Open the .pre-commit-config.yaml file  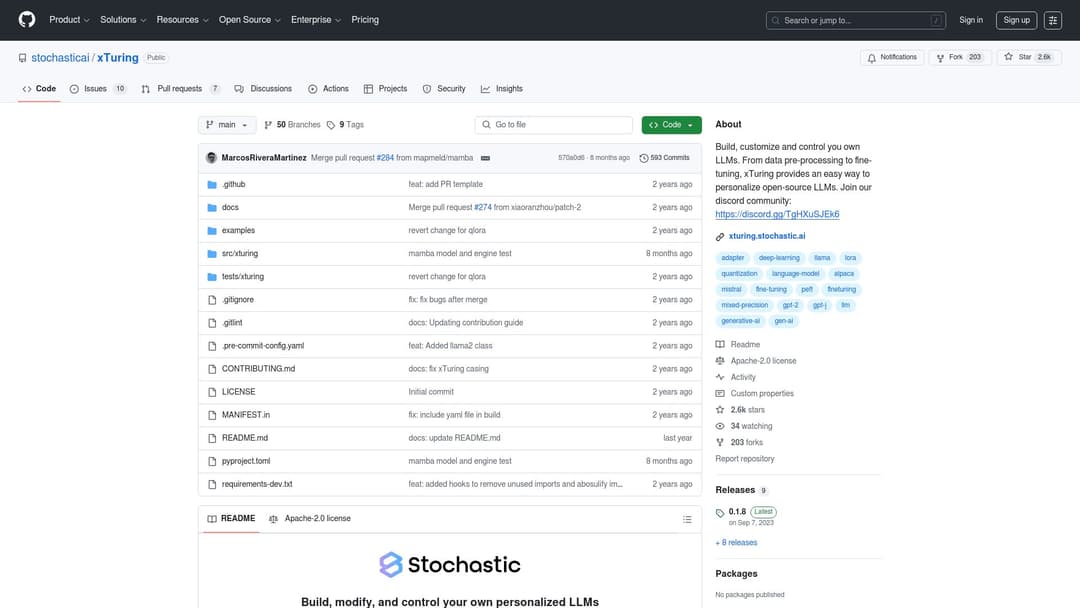262,346
